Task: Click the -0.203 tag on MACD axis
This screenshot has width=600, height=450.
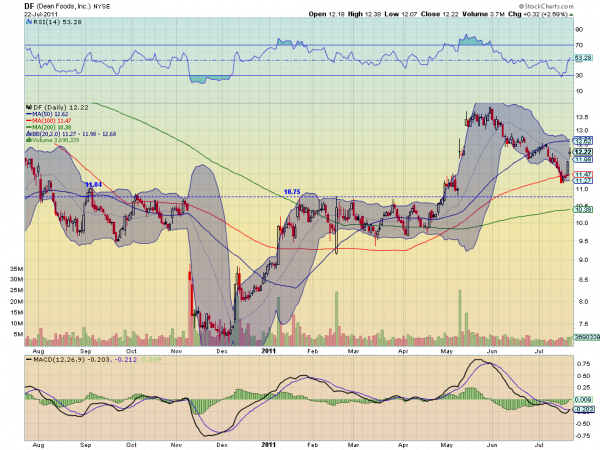Action: point(583,410)
